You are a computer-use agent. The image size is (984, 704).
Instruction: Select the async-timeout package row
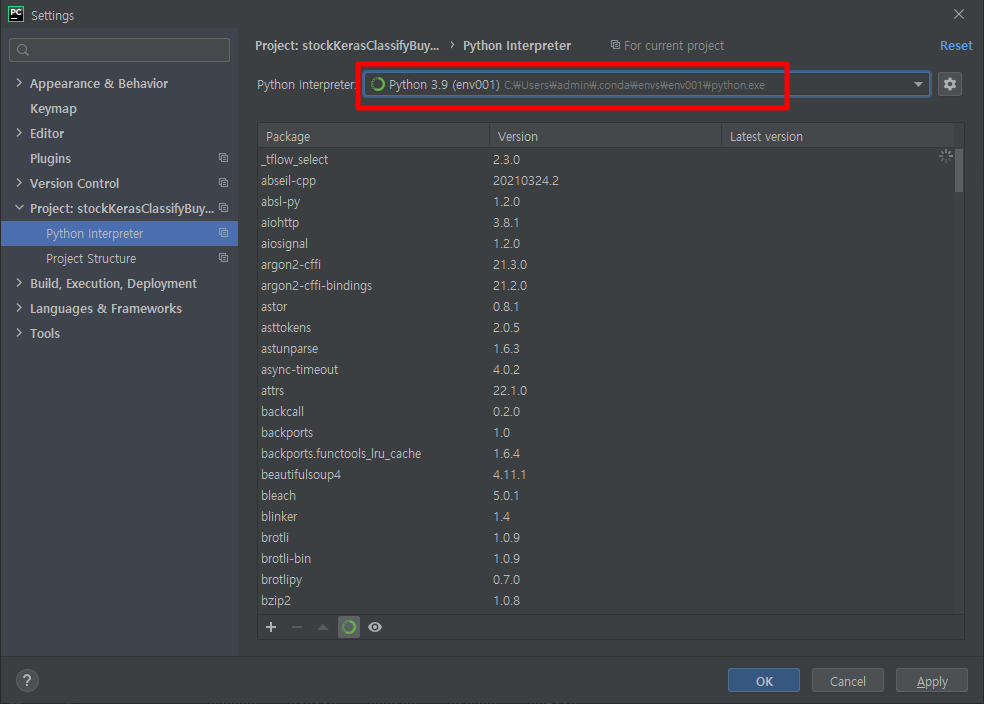(606, 370)
